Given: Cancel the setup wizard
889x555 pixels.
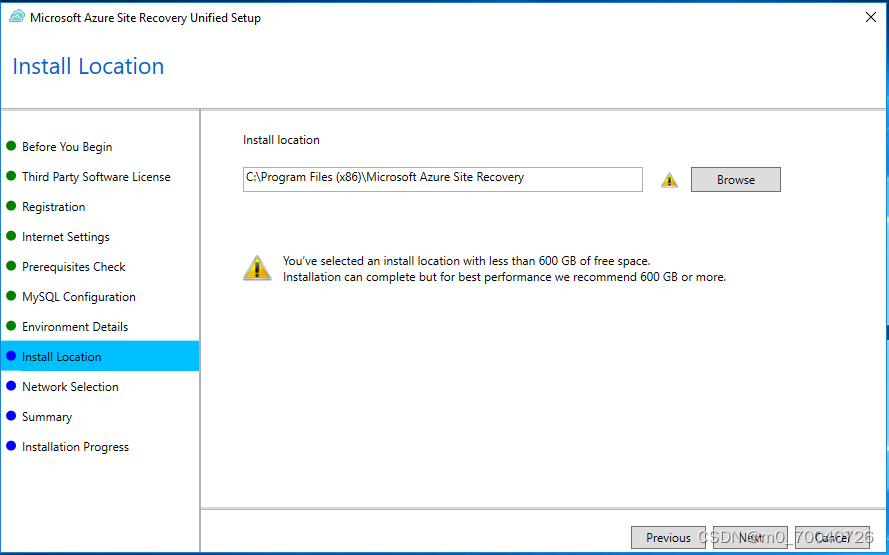Looking at the screenshot, I should [x=832, y=537].
